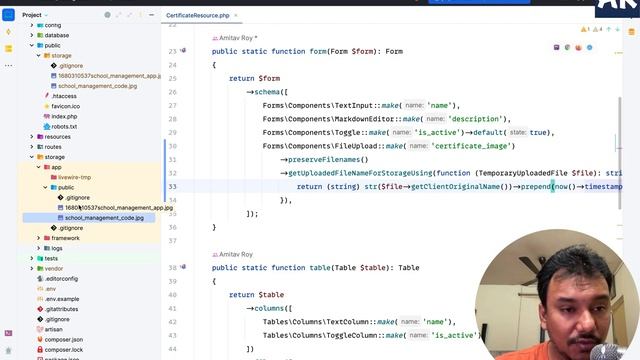Collapse the public folder under app

46,187
